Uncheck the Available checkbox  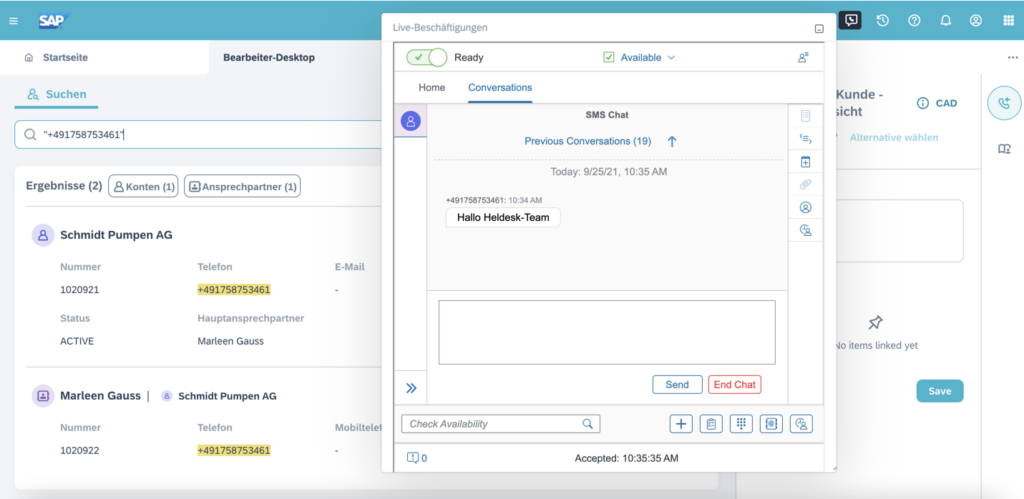[x=609, y=58]
